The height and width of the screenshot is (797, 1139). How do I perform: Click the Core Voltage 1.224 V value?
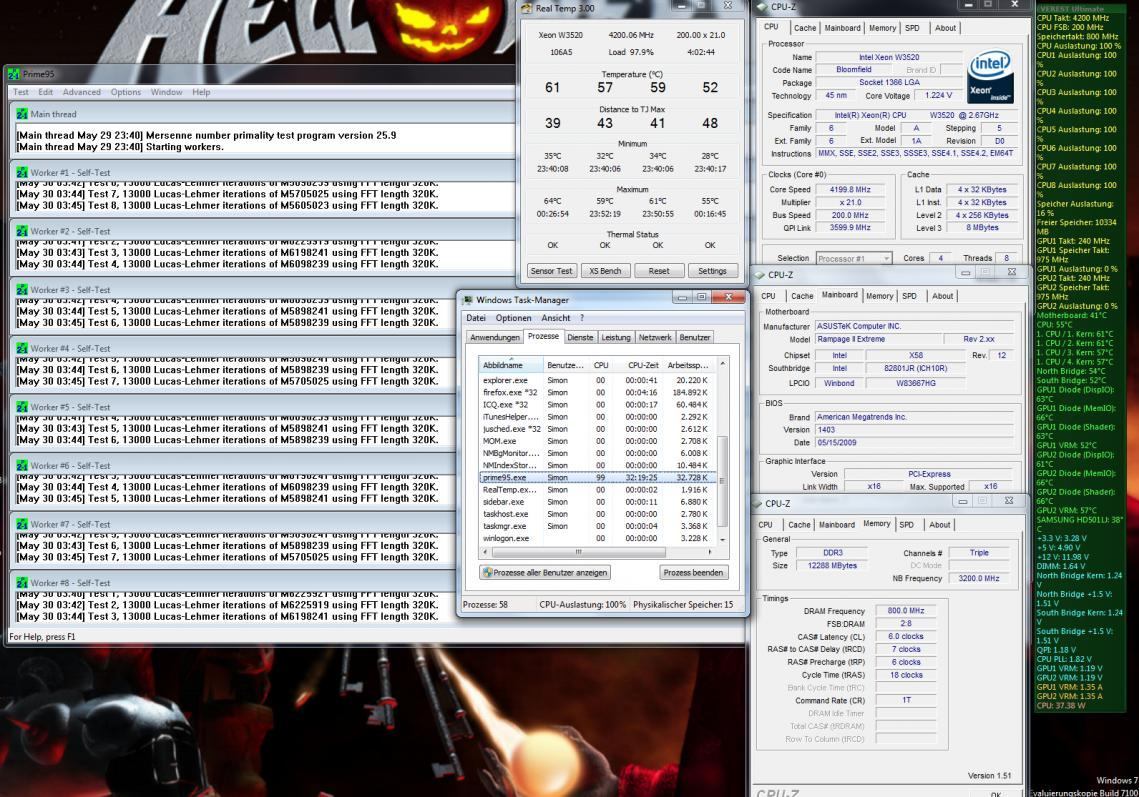pos(939,95)
